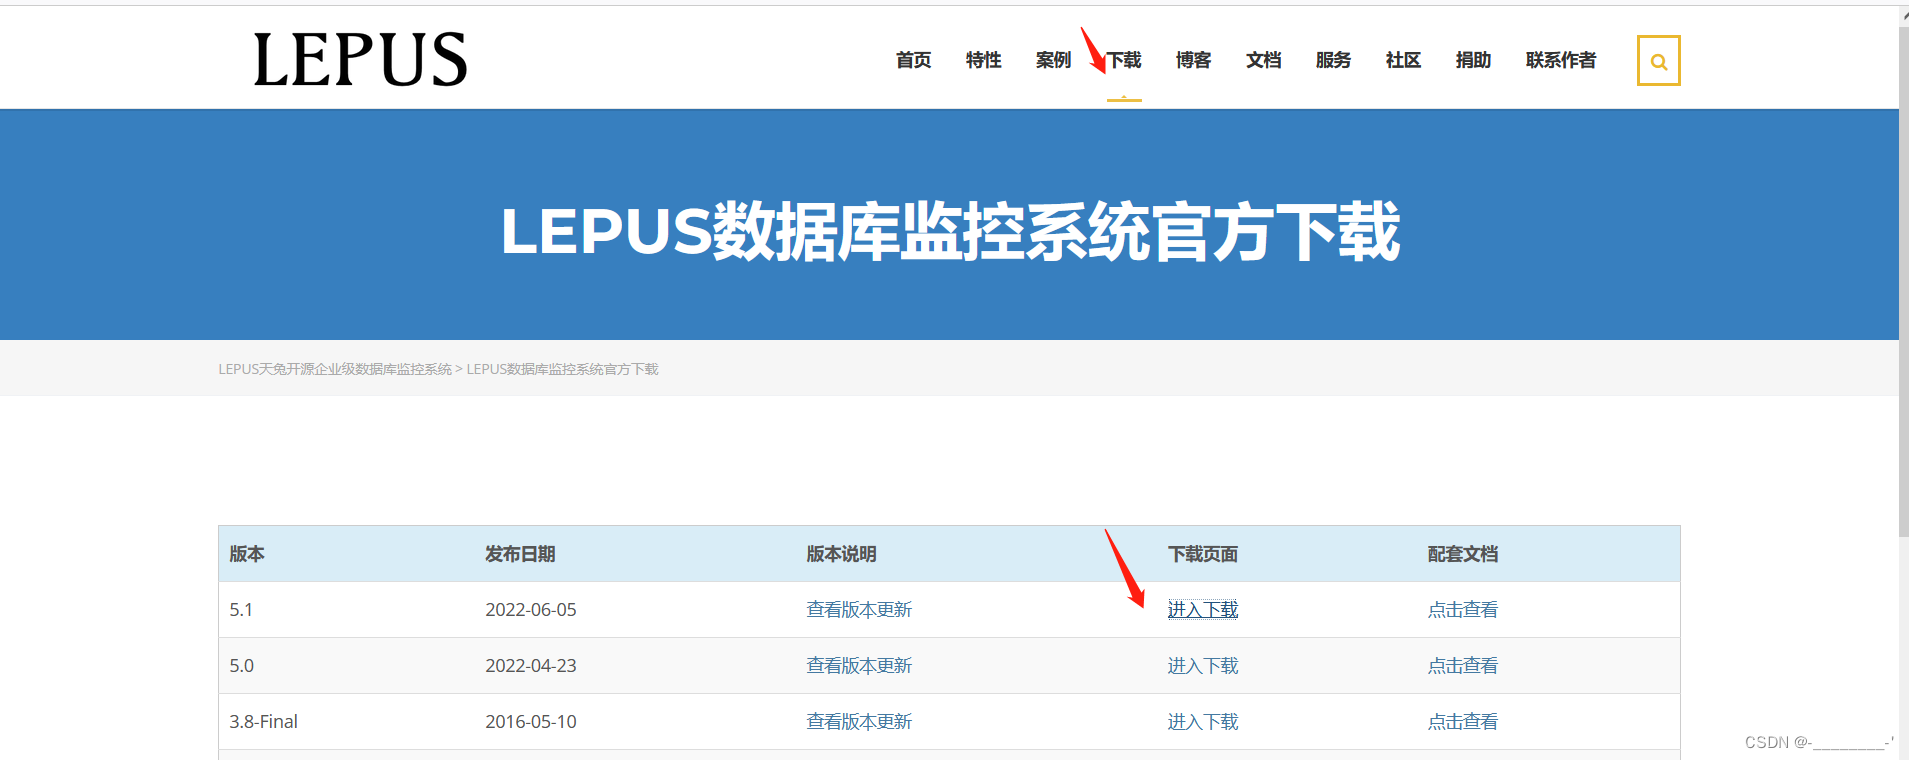Click 进入下载 for version 5.1
This screenshot has height=760, width=1909.
[x=1203, y=610]
